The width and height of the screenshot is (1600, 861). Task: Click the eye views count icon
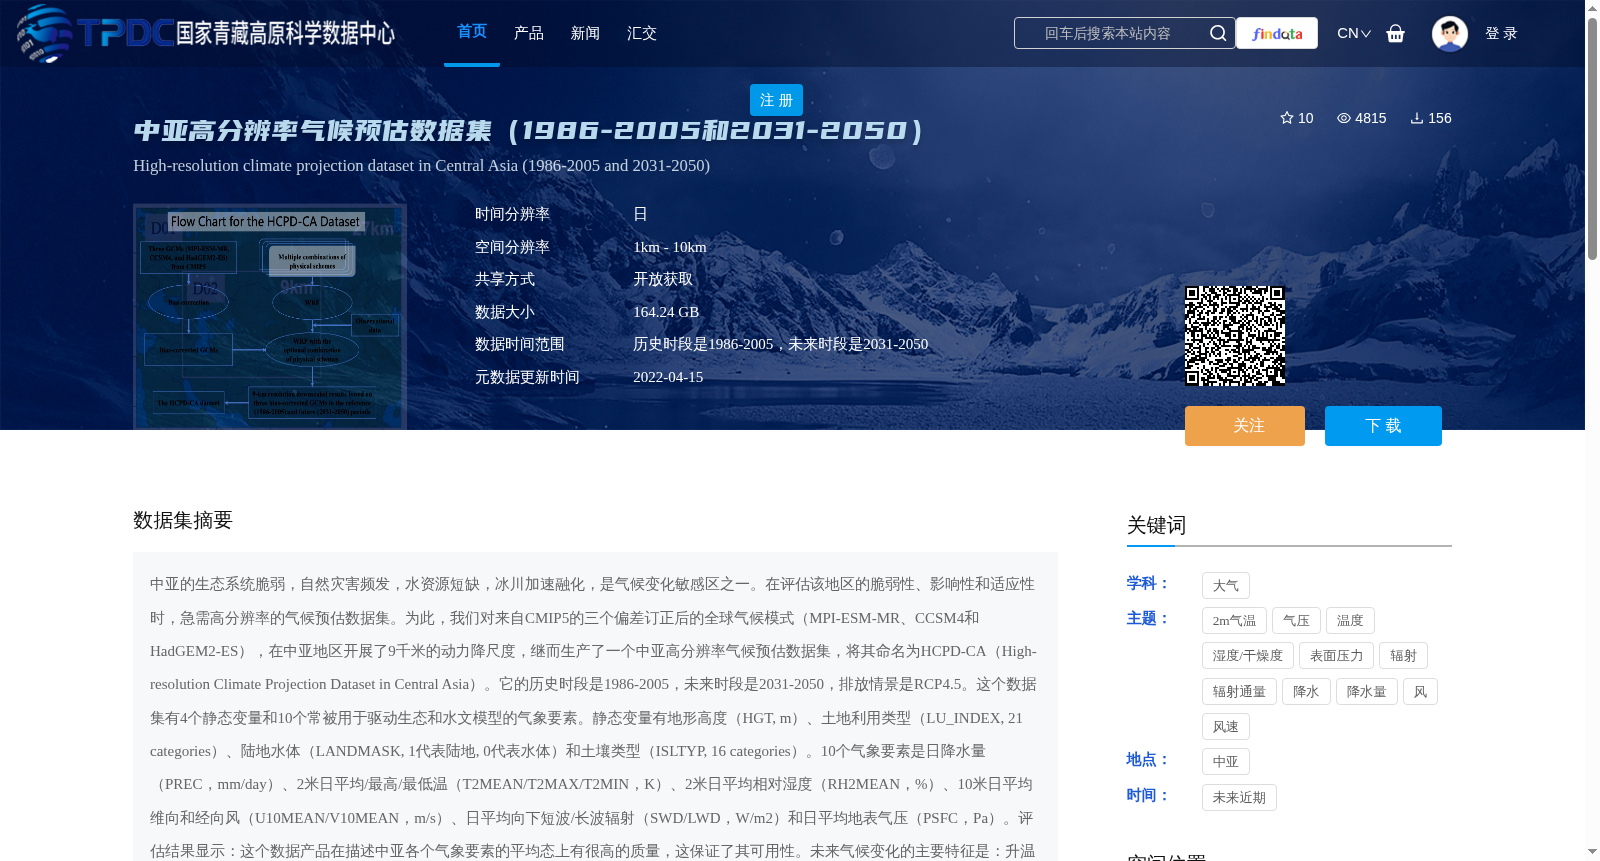point(1344,118)
